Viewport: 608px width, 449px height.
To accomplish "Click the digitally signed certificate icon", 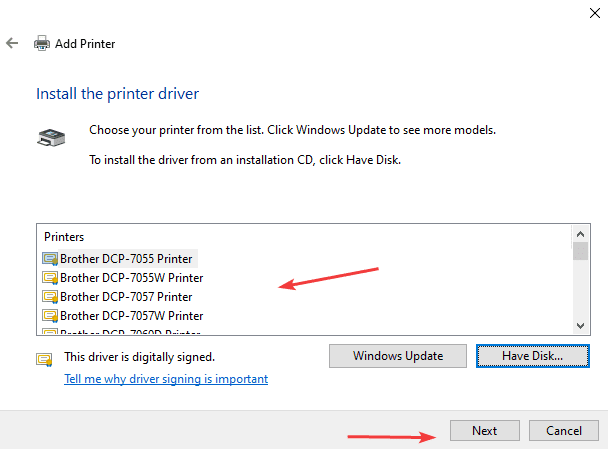I will pyautogui.click(x=44, y=358).
